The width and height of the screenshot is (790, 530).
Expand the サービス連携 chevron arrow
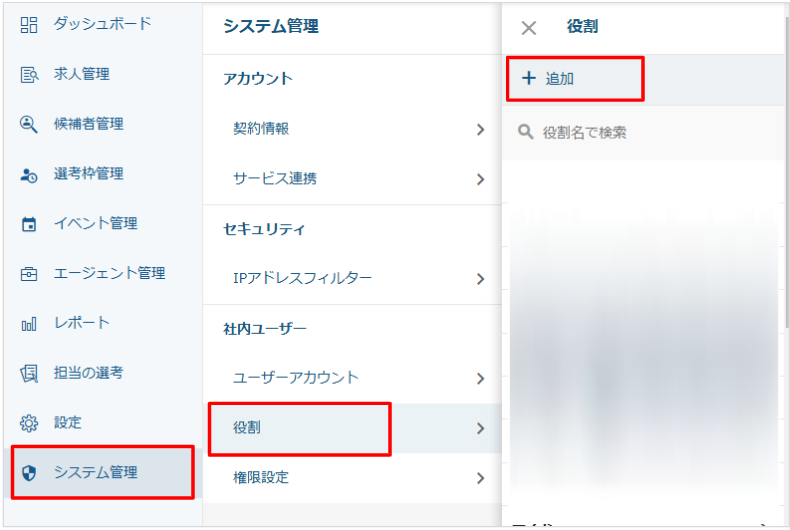tap(480, 180)
